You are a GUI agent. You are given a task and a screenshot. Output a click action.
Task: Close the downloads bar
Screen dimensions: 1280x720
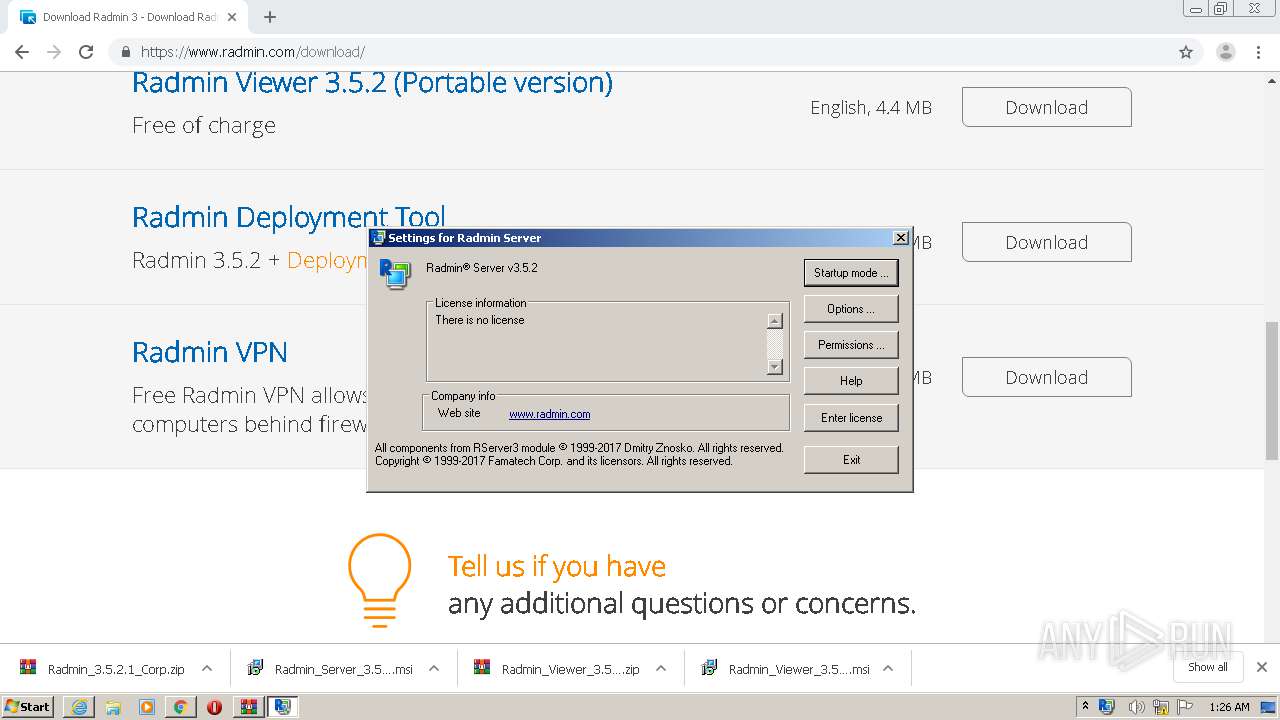click(x=1262, y=667)
